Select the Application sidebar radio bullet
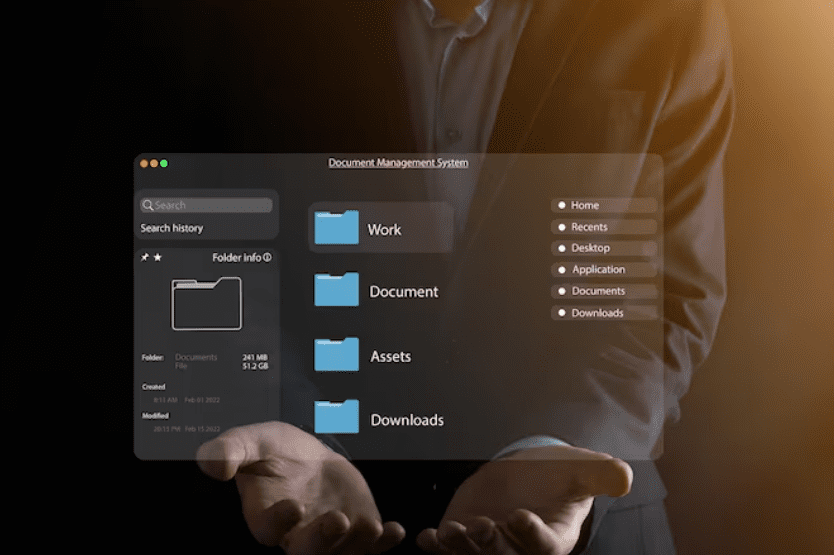Screen dimensions: 834x555 point(562,270)
